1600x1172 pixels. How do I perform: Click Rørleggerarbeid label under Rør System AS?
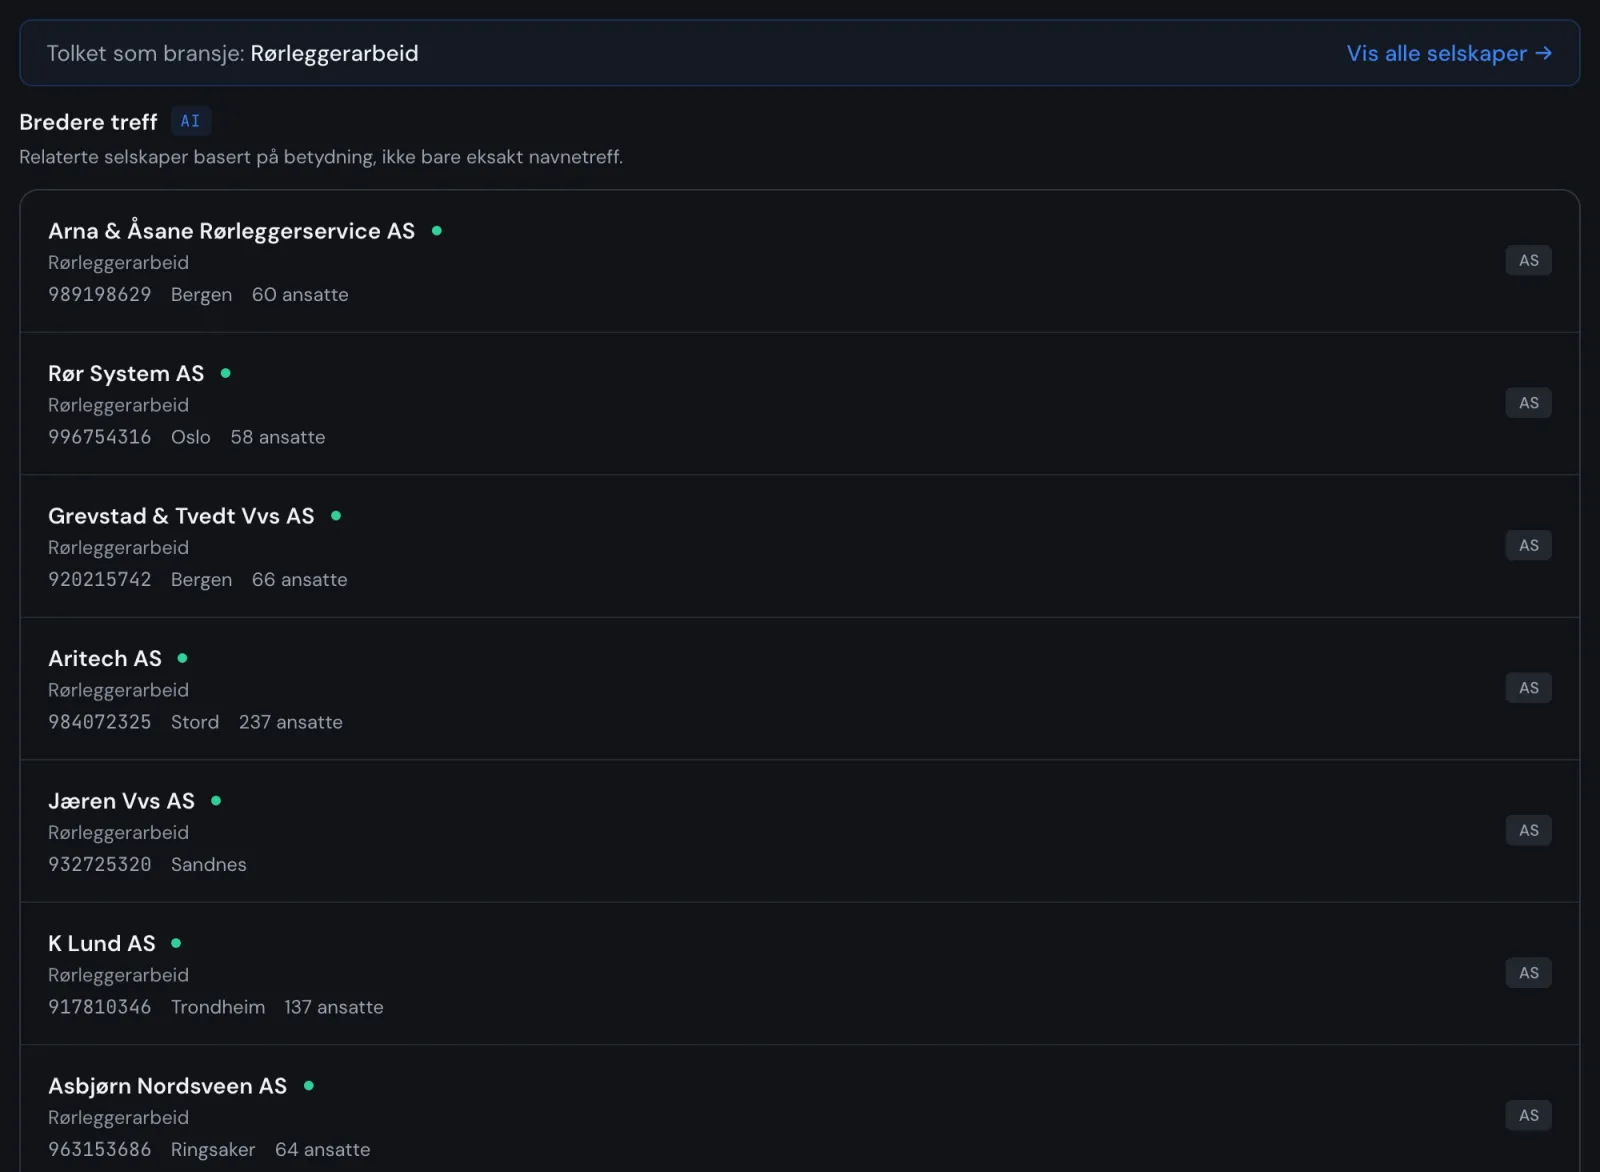click(118, 405)
